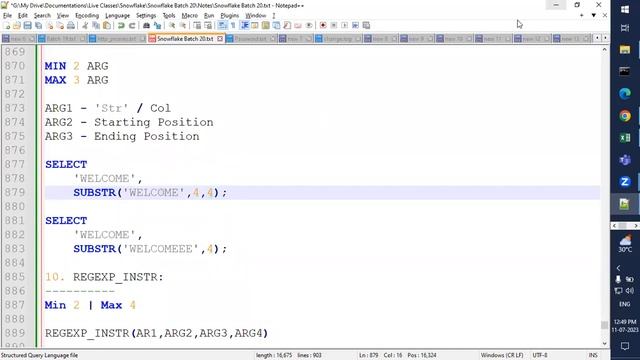The image size is (640, 360).
Task: Click the REGEXP_INSTR(AR1,ARG2,ARG3,ARG4) line
Action: tap(156, 333)
